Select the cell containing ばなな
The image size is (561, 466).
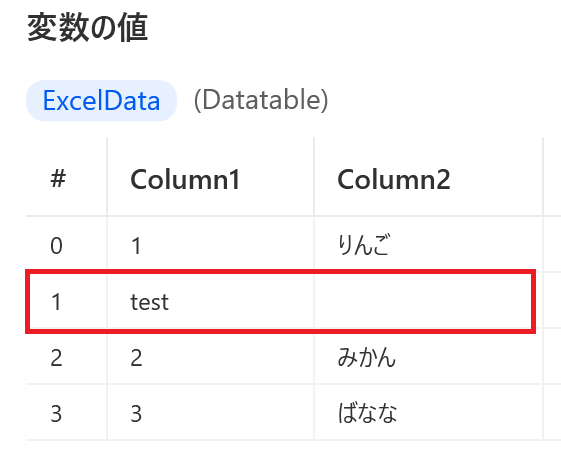click(428, 413)
